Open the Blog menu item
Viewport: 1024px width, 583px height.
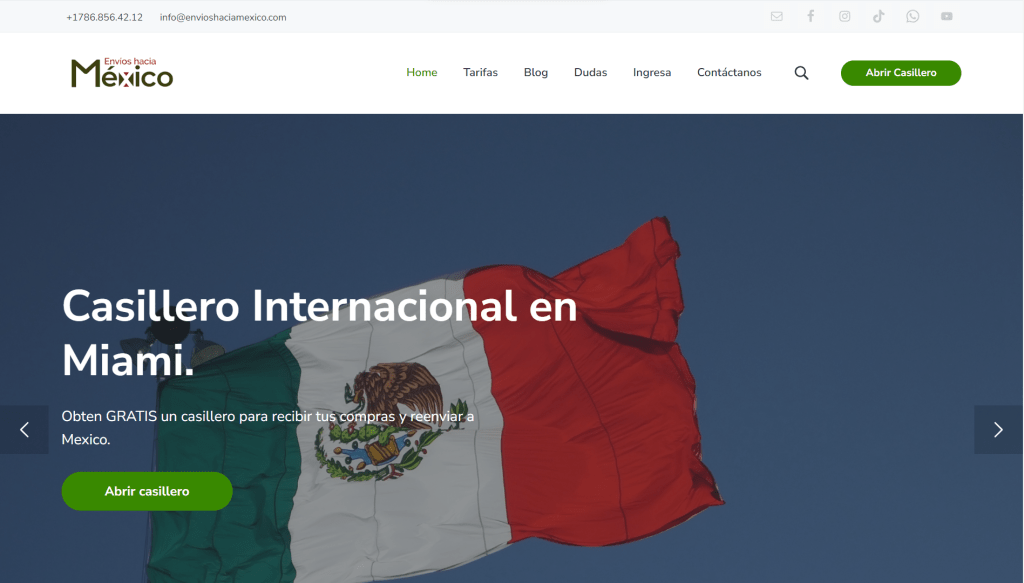tap(536, 72)
